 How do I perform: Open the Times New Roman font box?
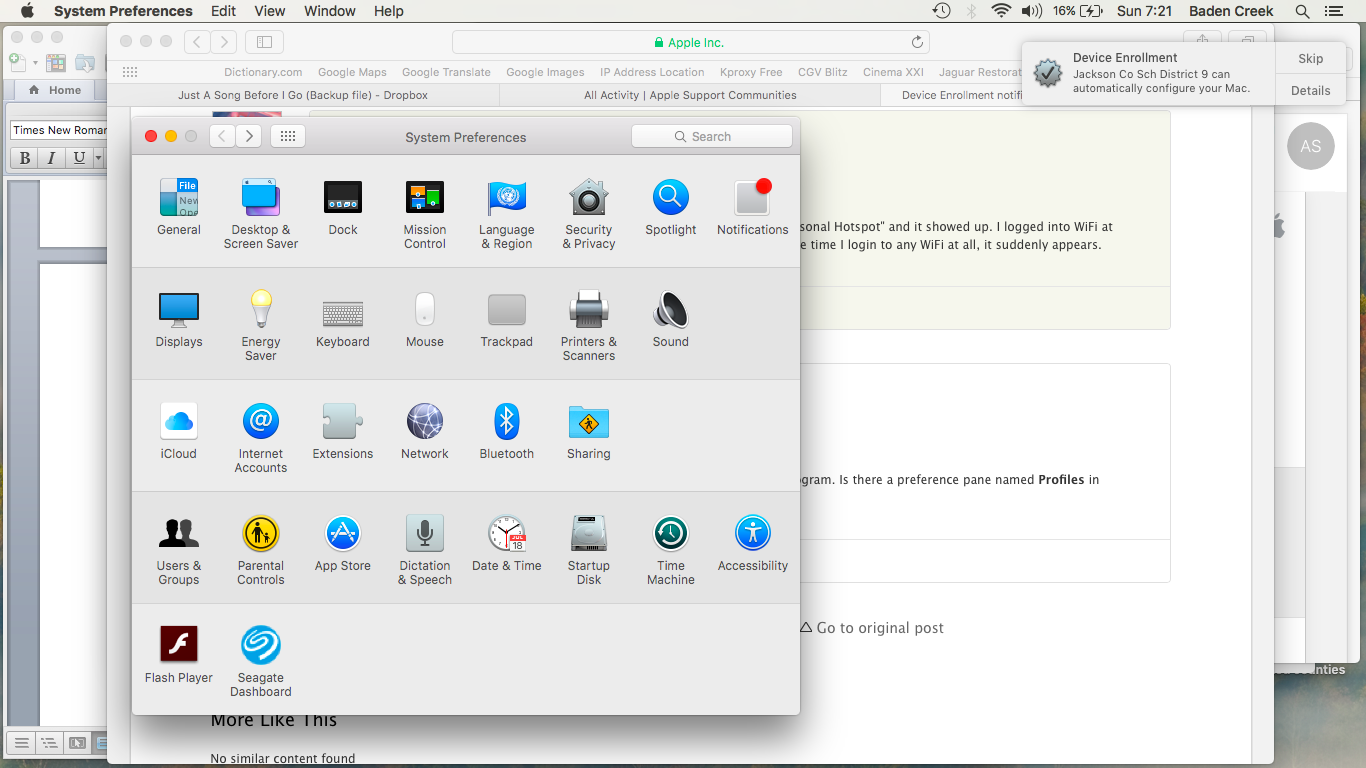(59, 130)
